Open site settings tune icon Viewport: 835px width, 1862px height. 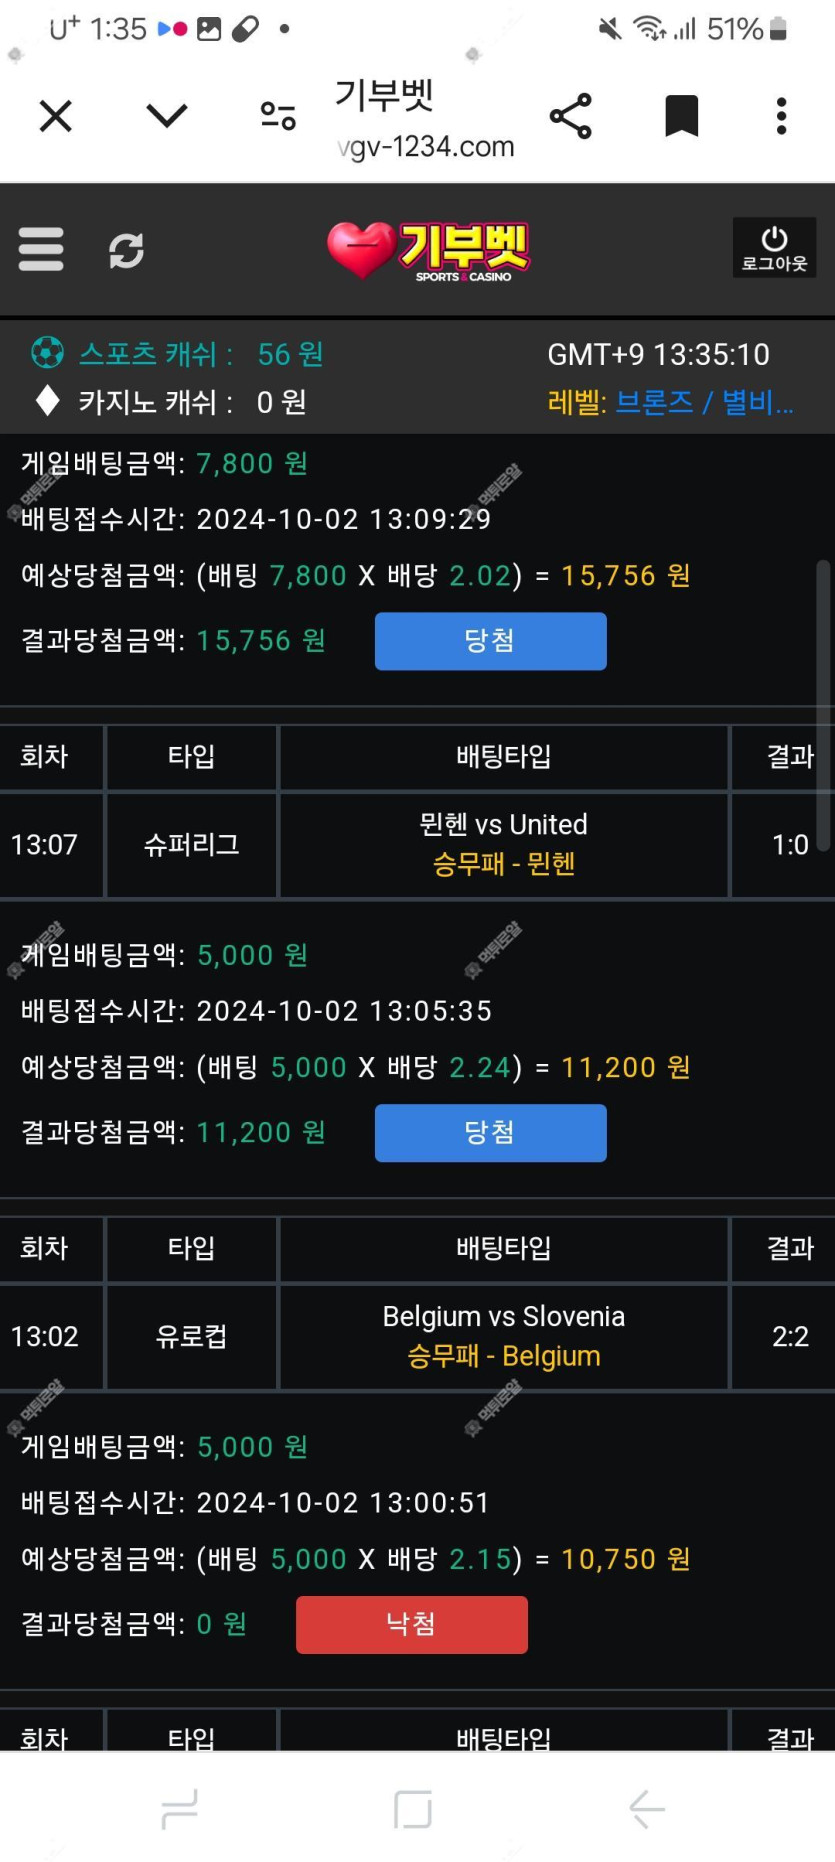[278, 116]
